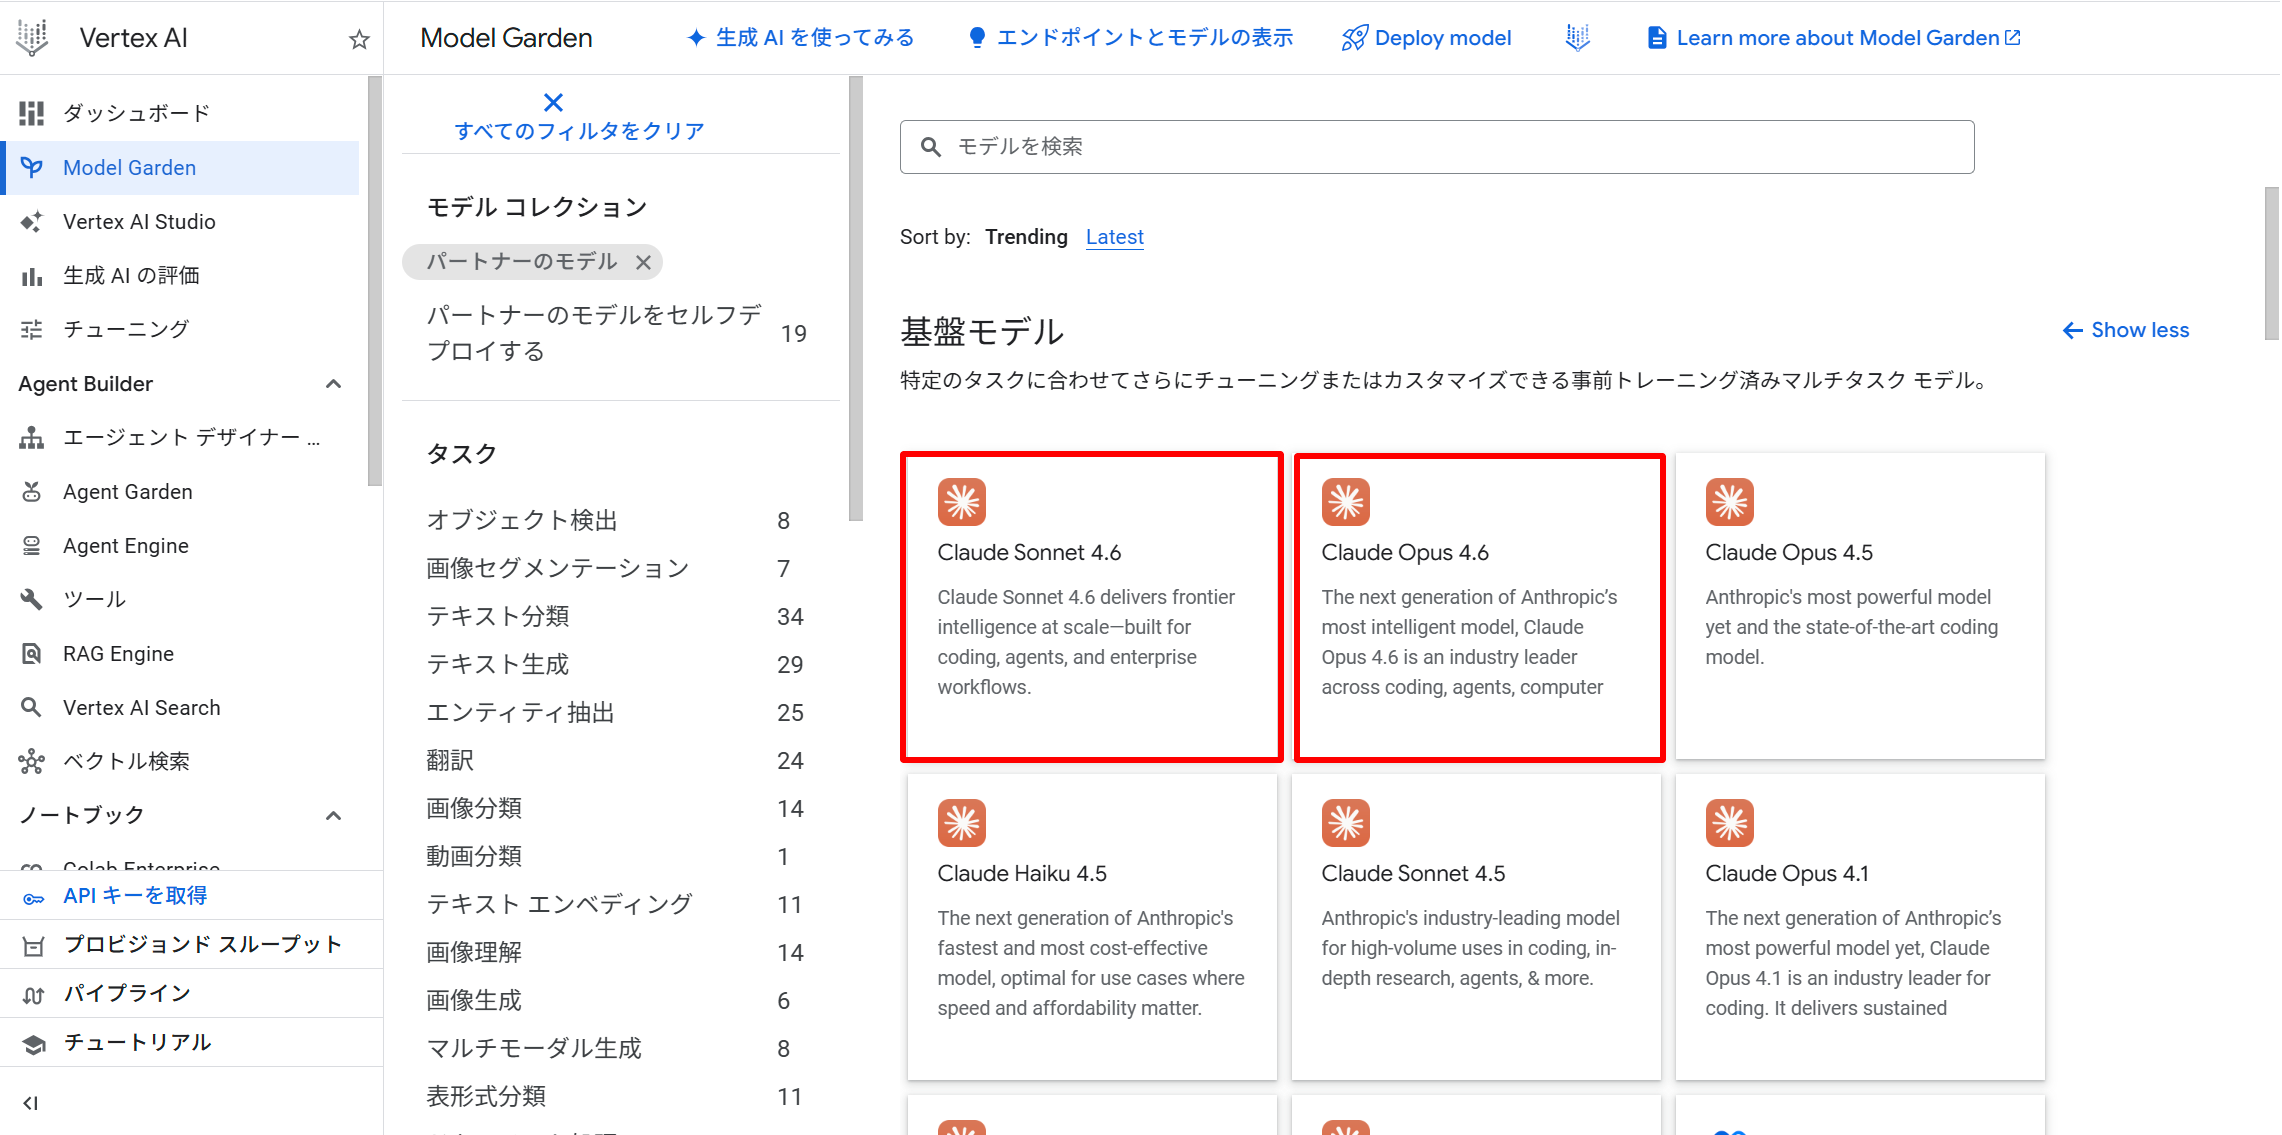Click the API キーを取得 link
This screenshot has width=2282, height=1135.
tap(135, 895)
